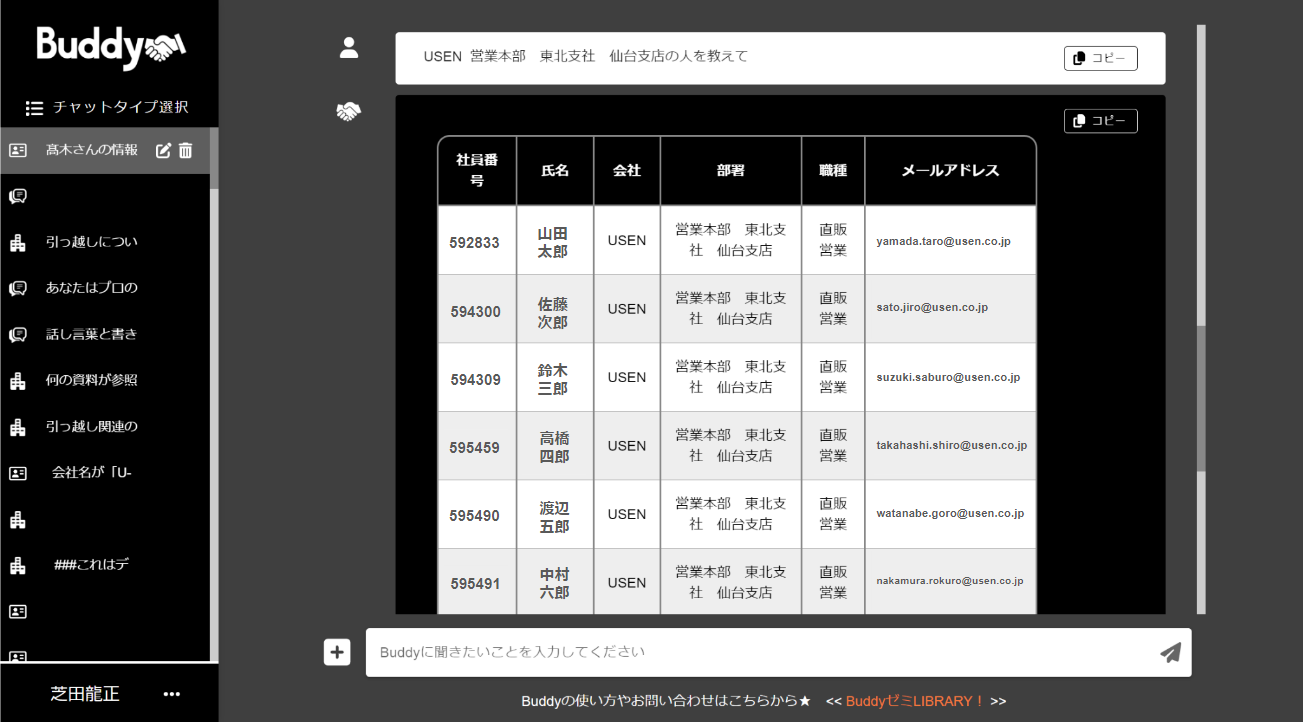Click the building icon beside 引っ越し関連の
Screen dimensions: 1303x722
coord(17,427)
